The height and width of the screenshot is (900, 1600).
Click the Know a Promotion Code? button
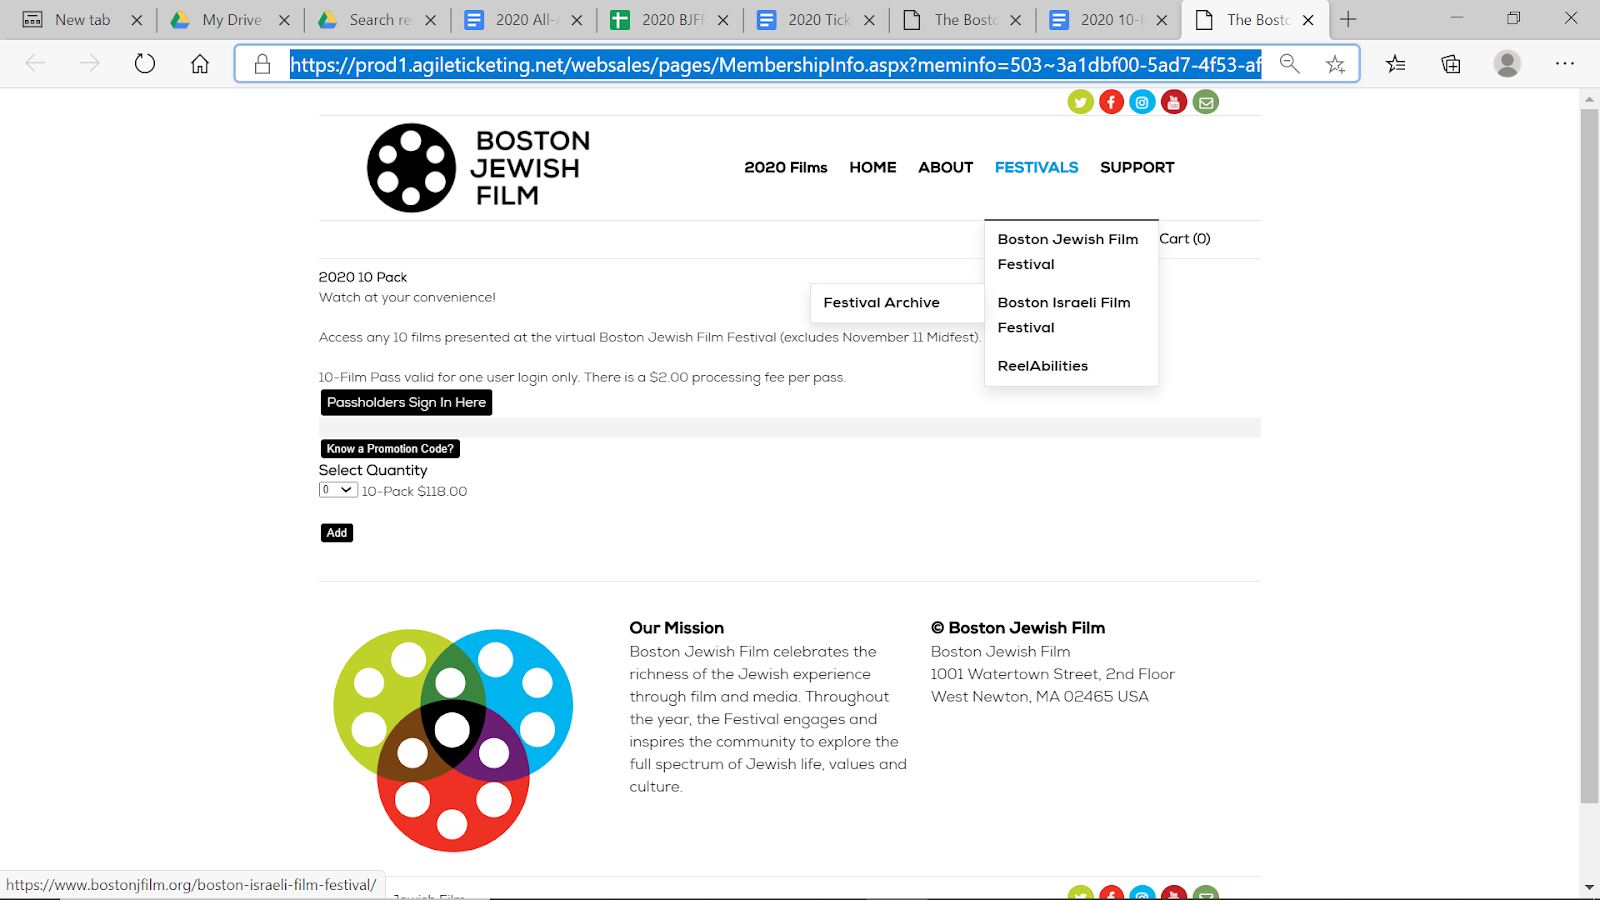click(x=390, y=449)
